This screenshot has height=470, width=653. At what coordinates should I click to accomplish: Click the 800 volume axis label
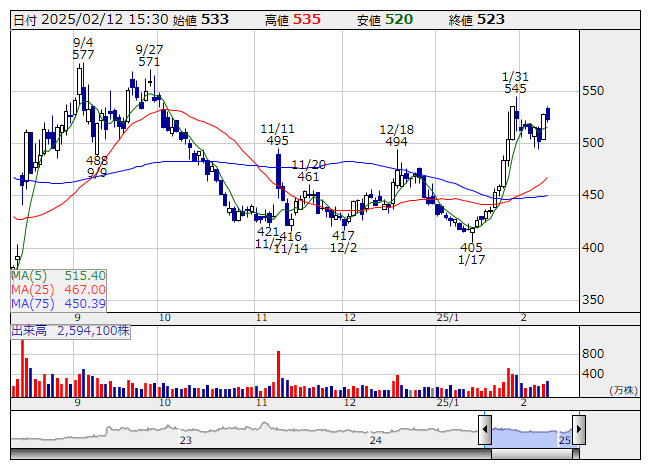(x=593, y=354)
